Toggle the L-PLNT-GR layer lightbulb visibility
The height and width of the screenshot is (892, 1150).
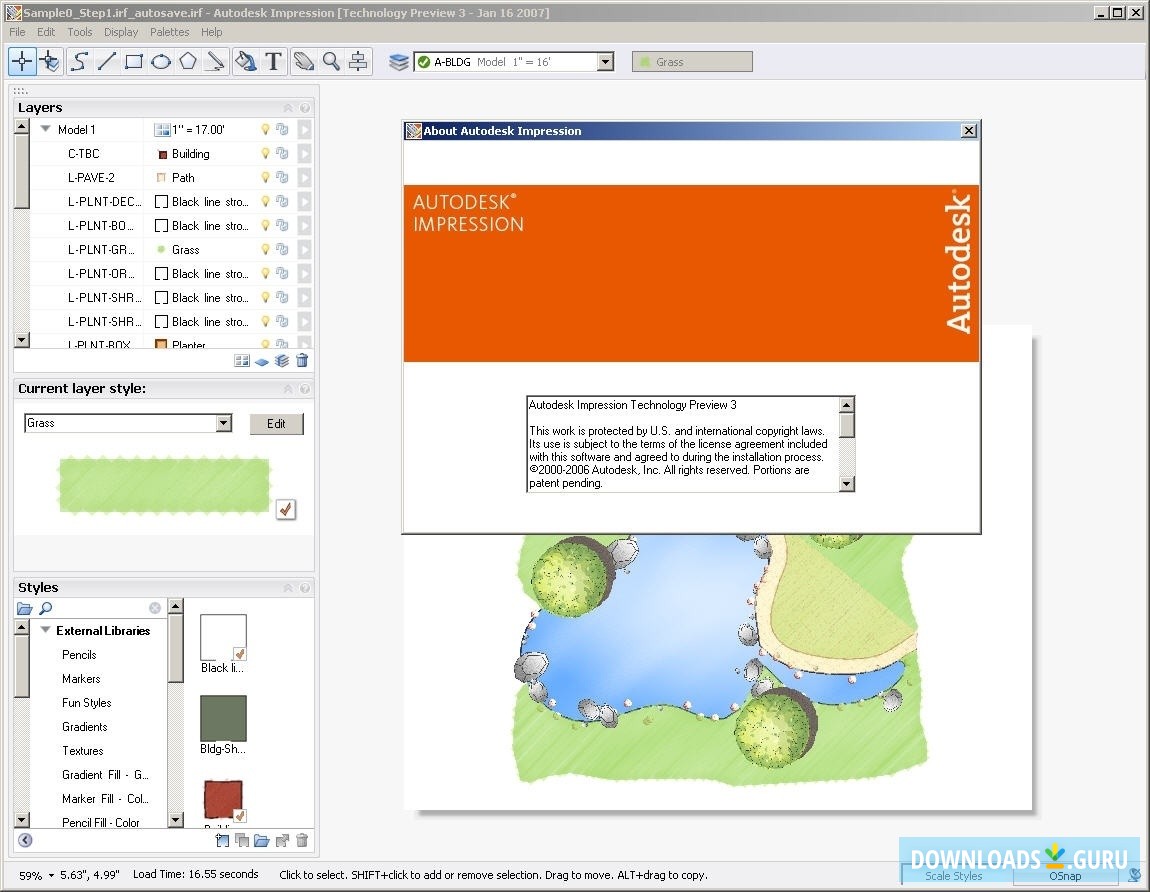(265, 249)
